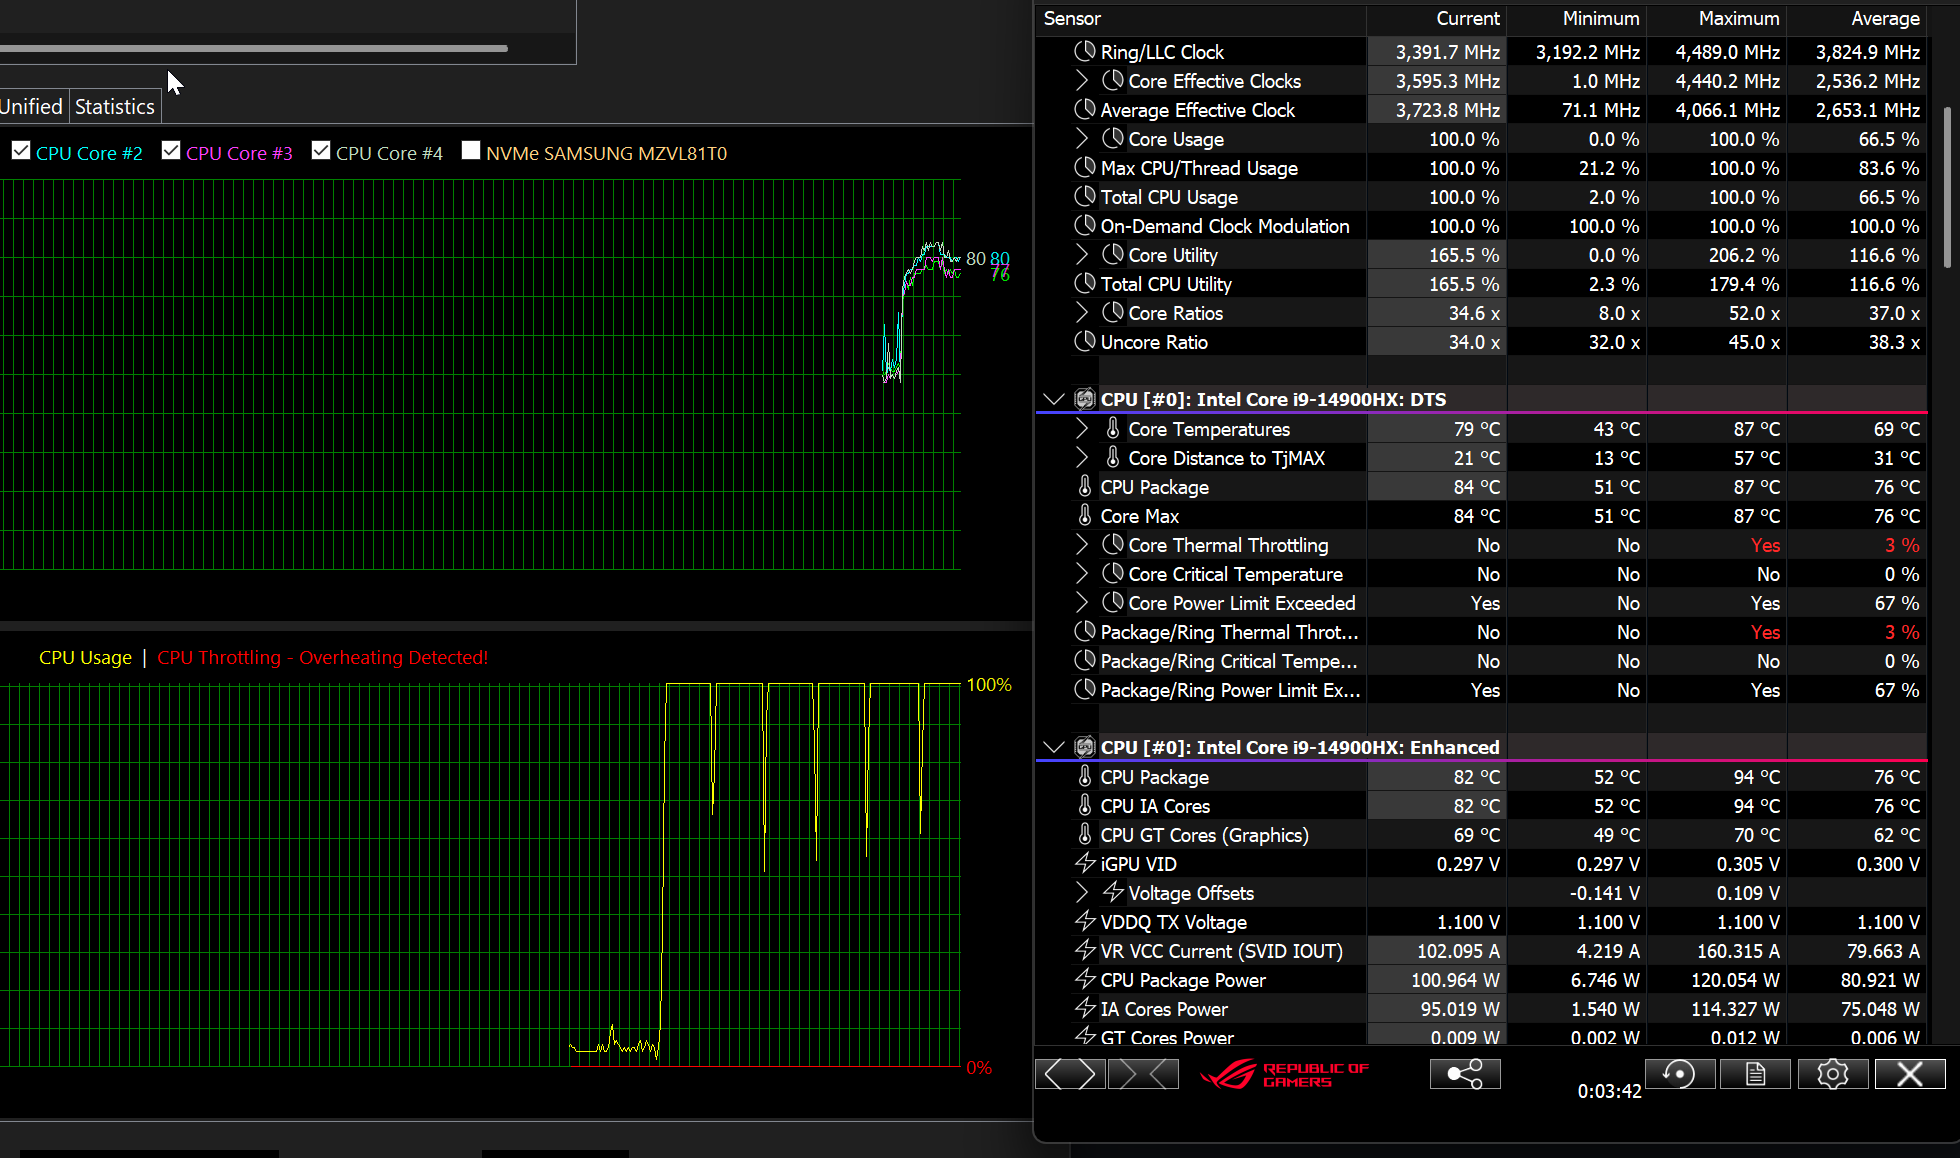This screenshot has width=1960, height=1158.
Task: Expand the Core Ratios row
Action: tap(1082, 312)
